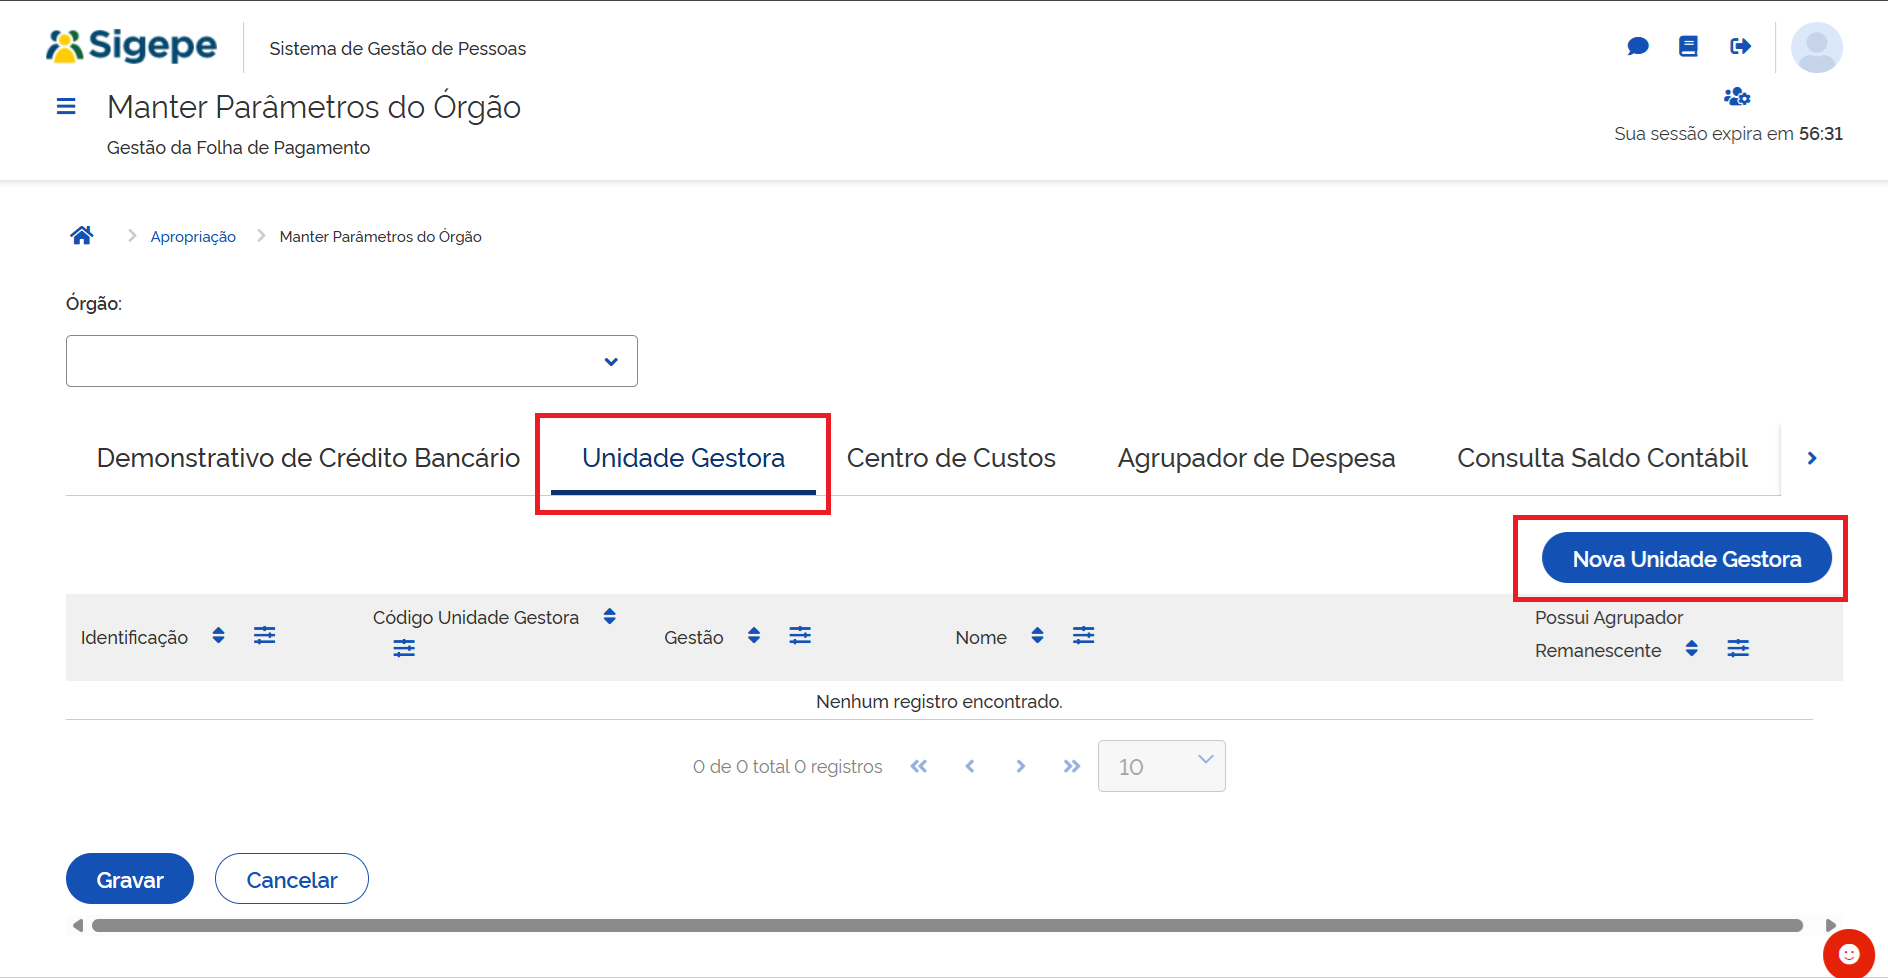The height and width of the screenshot is (978, 1888).
Task: Open the filter for Identificação column
Action: [x=264, y=635]
